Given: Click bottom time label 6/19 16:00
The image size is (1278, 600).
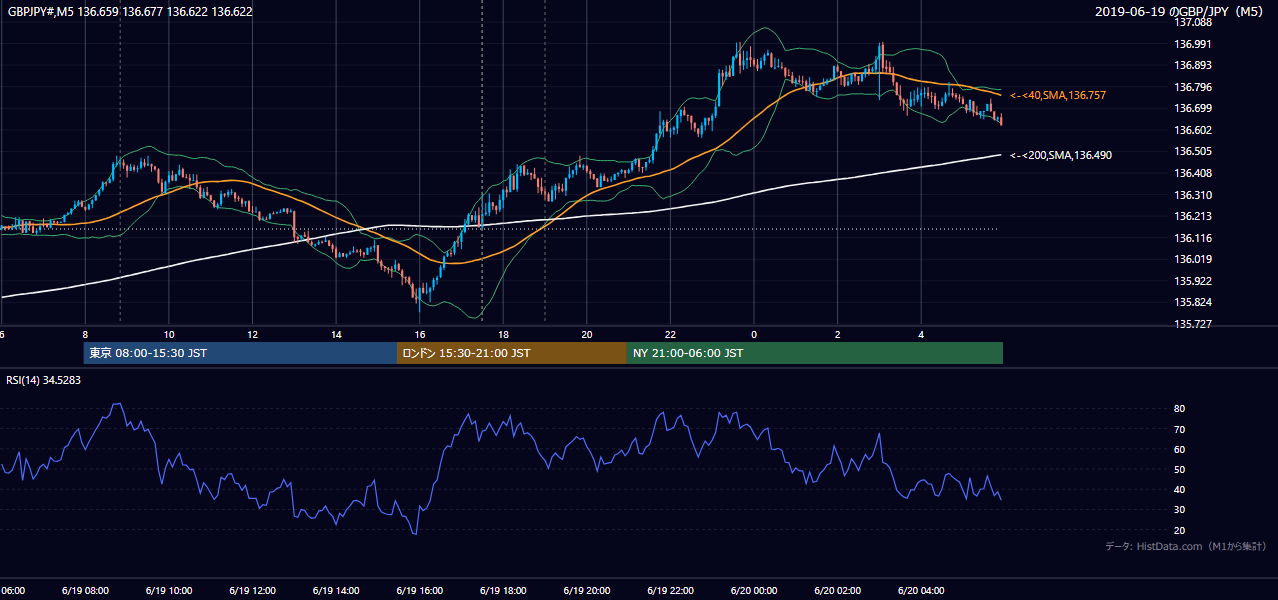Looking at the screenshot, I should pyautogui.click(x=419, y=591).
